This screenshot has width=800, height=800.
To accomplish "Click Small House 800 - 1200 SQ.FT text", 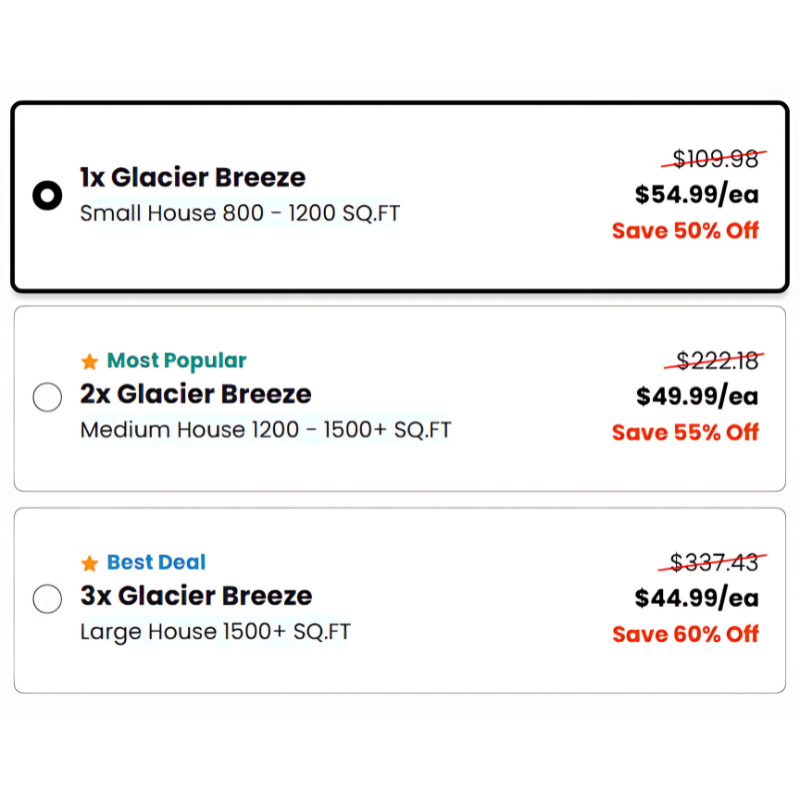I will [x=240, y=213].
